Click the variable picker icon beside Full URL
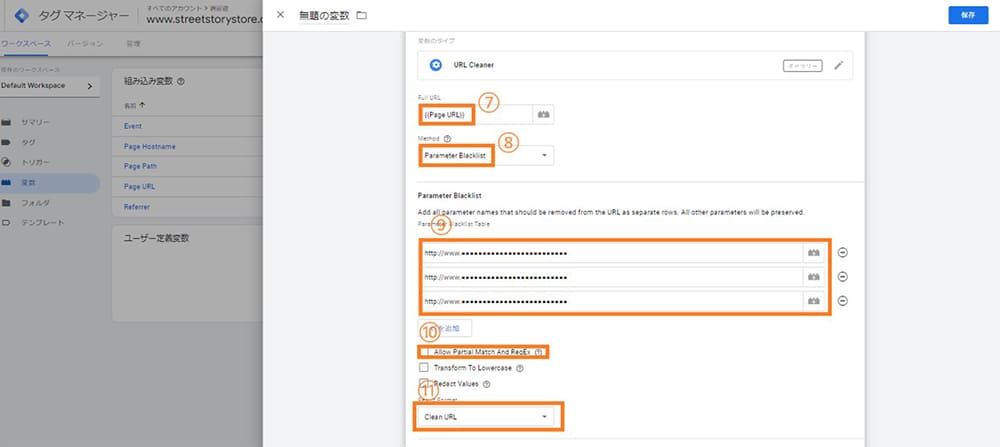This screenshot has height=447, width=1000. [x=543, y=115]
